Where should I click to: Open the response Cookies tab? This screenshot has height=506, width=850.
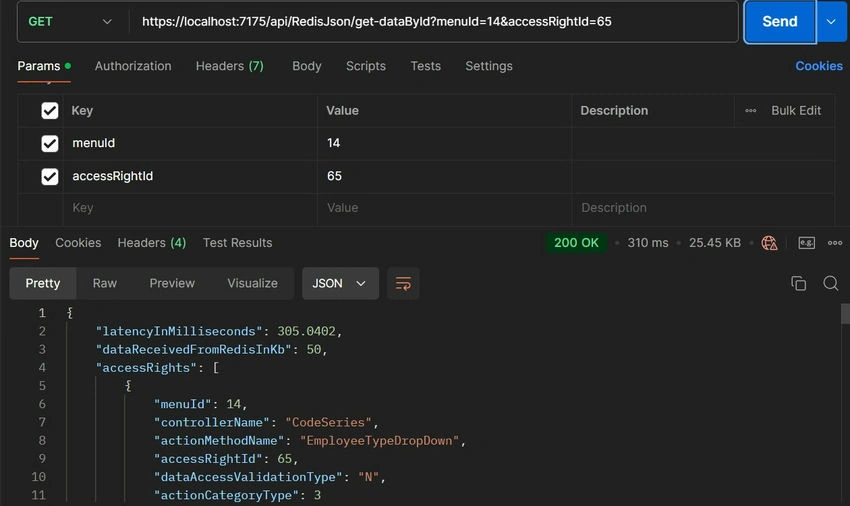click(78, 243)
